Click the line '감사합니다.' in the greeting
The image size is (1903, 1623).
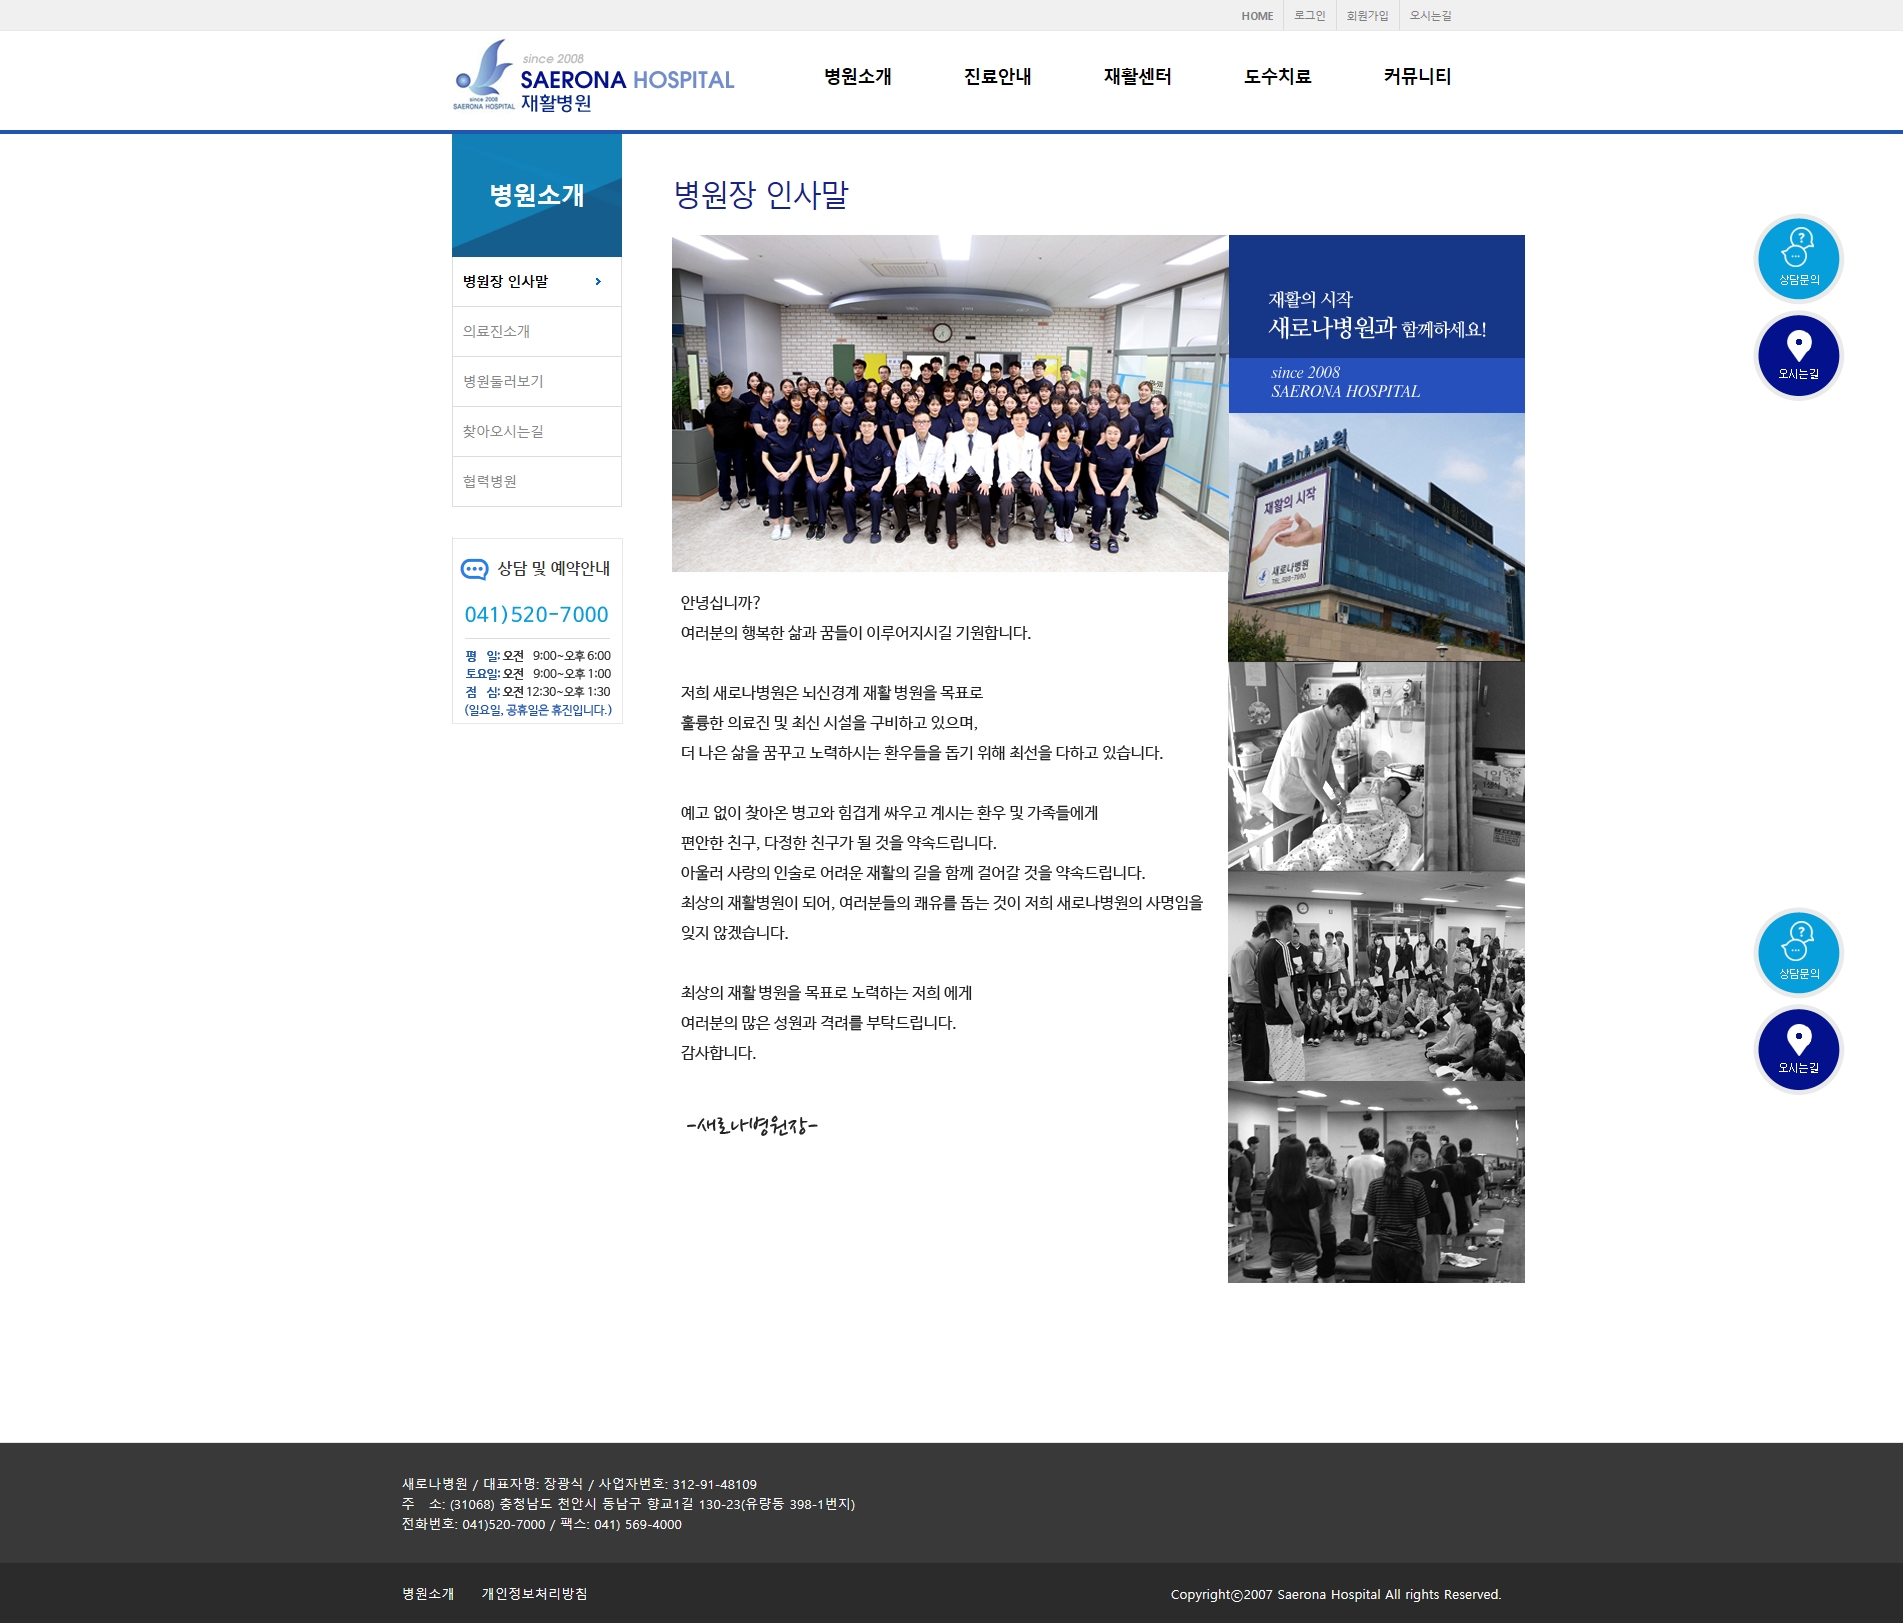718,1053
